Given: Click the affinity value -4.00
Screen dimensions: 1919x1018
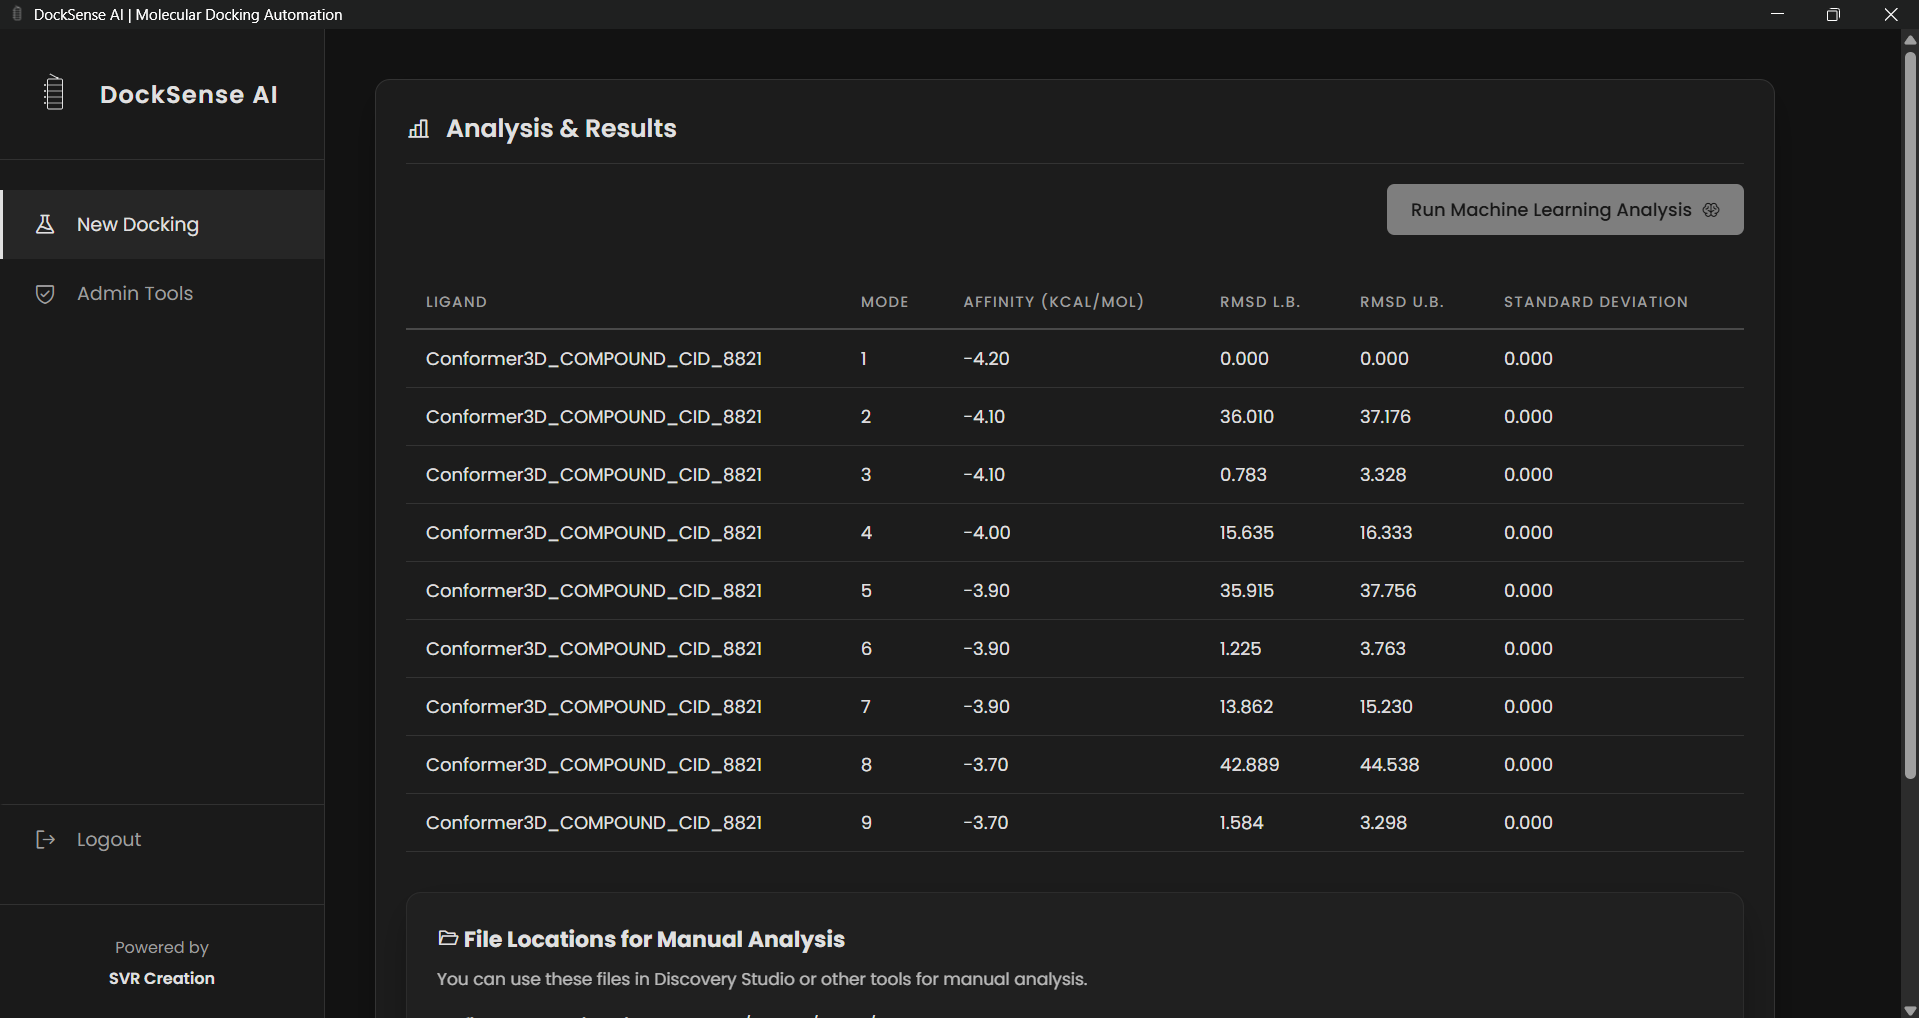Looking at the screenshot, I should pyautogui.click(x=987, y=533).
